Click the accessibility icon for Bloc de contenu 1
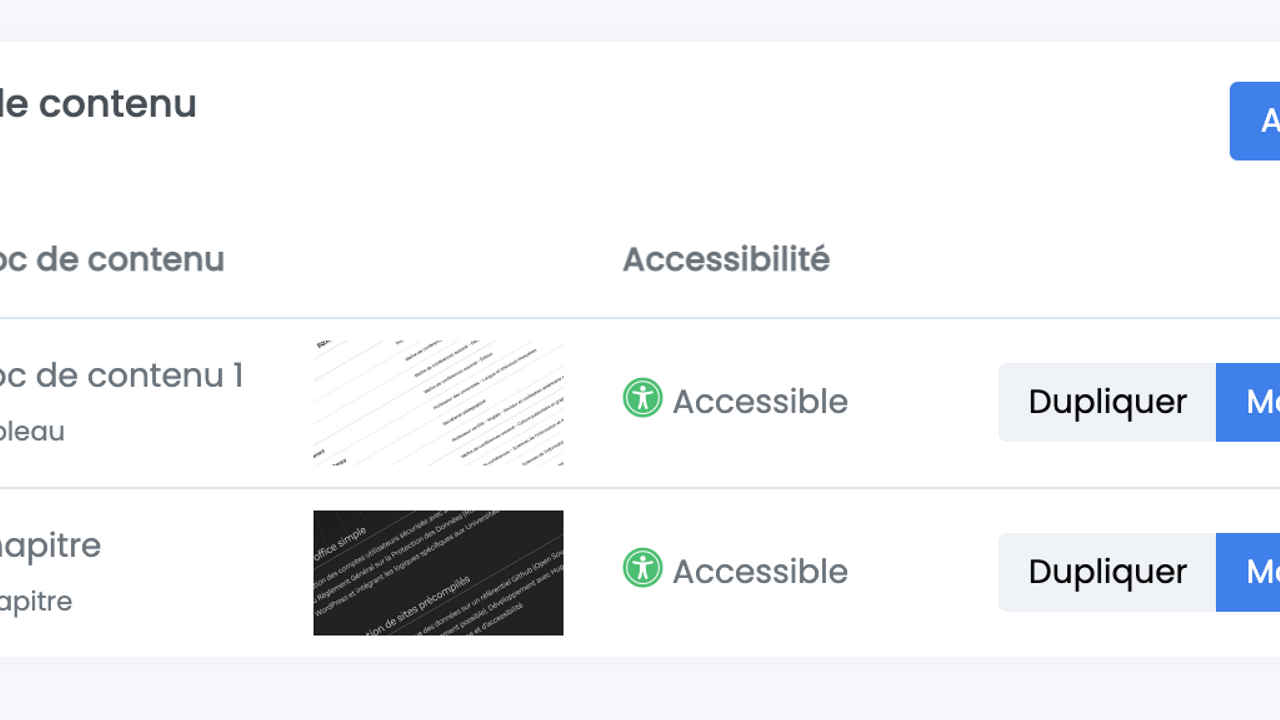The image size is (1280, 720). (642, 398)
